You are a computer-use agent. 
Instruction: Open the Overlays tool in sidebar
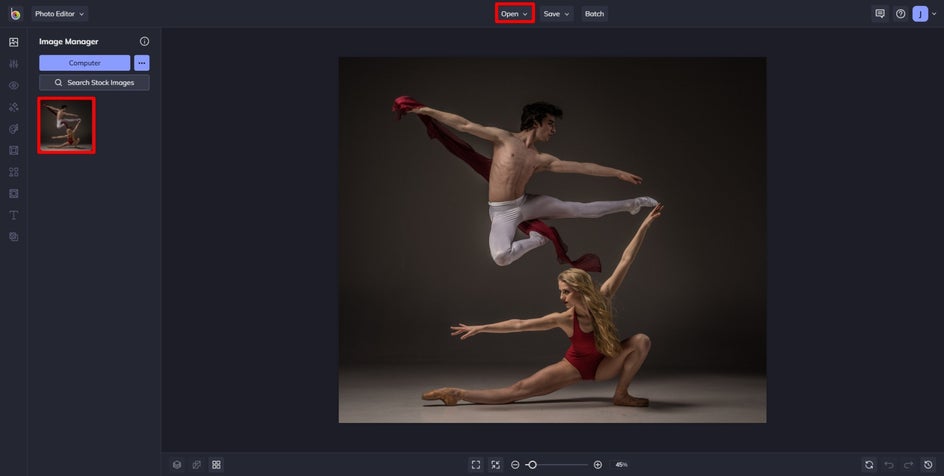tap(14, 194)
